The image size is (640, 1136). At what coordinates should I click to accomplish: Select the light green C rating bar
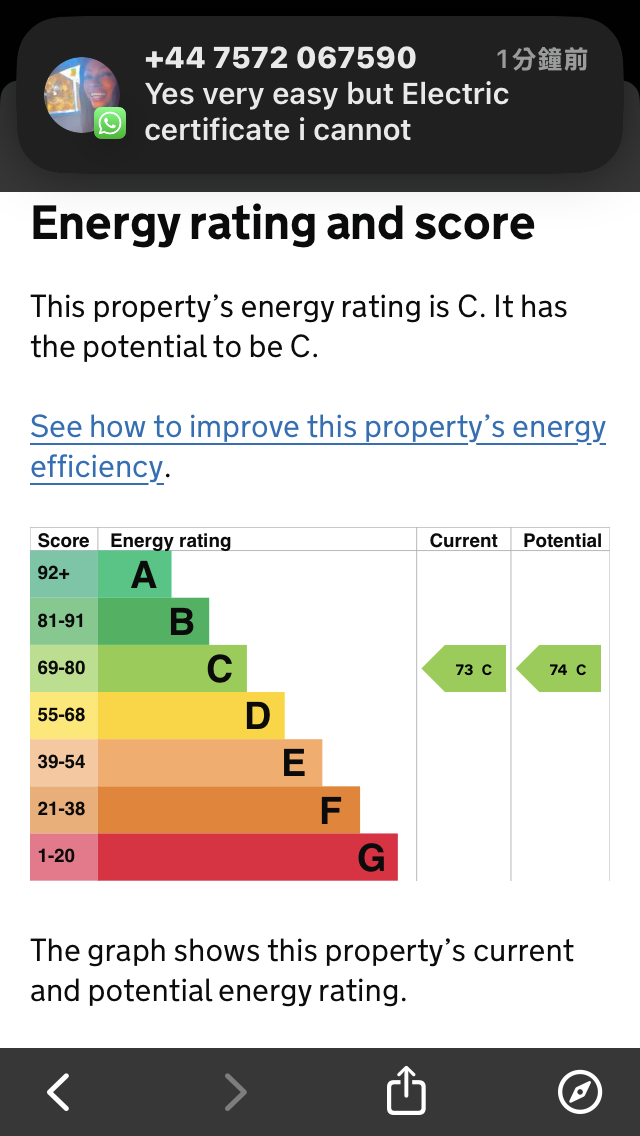[172, 669]
